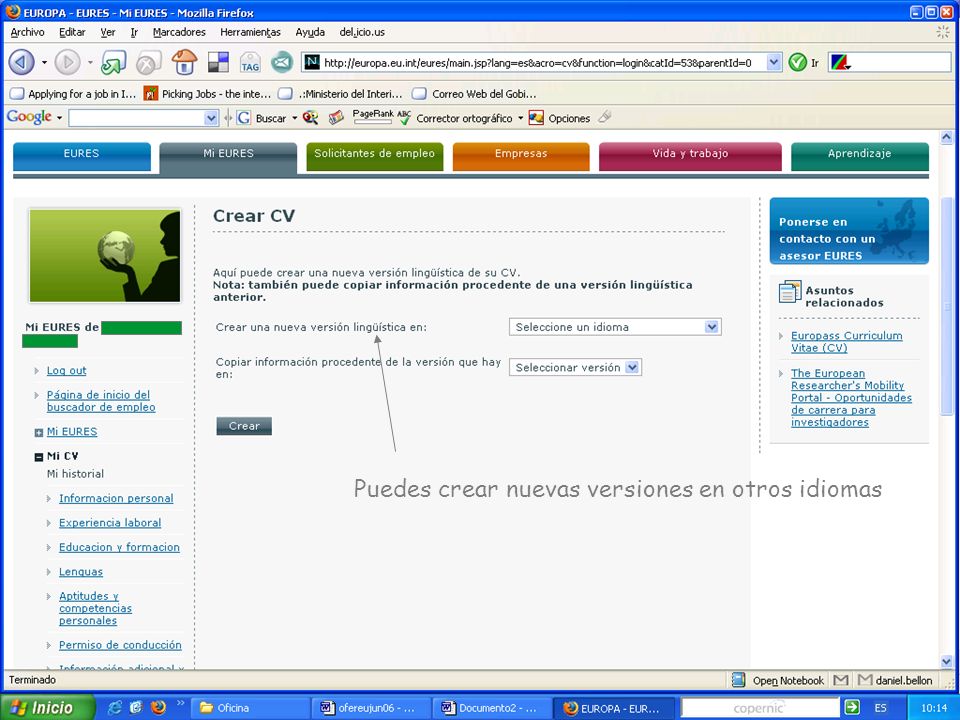Screen dimensions: 960x720
Task: Launch Firefox from the quick launch bar
Action: [158, 708]
